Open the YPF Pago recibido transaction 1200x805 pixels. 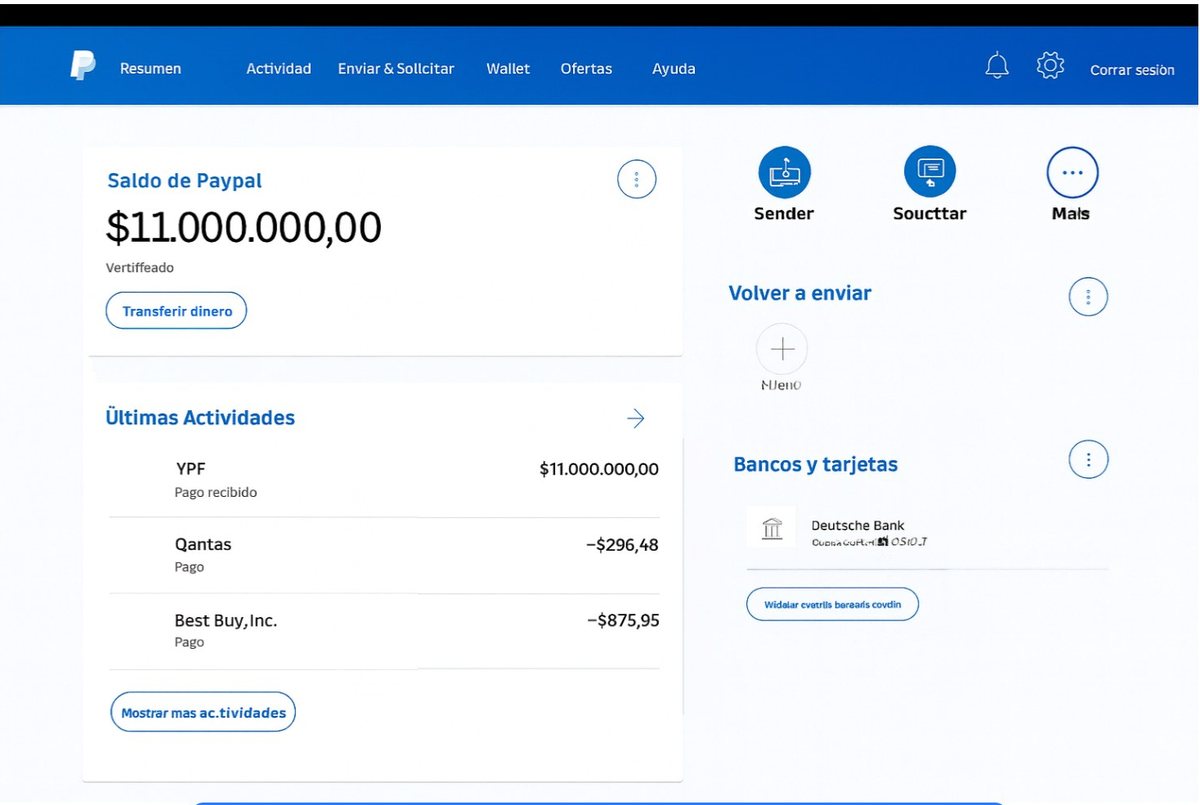click(x=384, y=479)
